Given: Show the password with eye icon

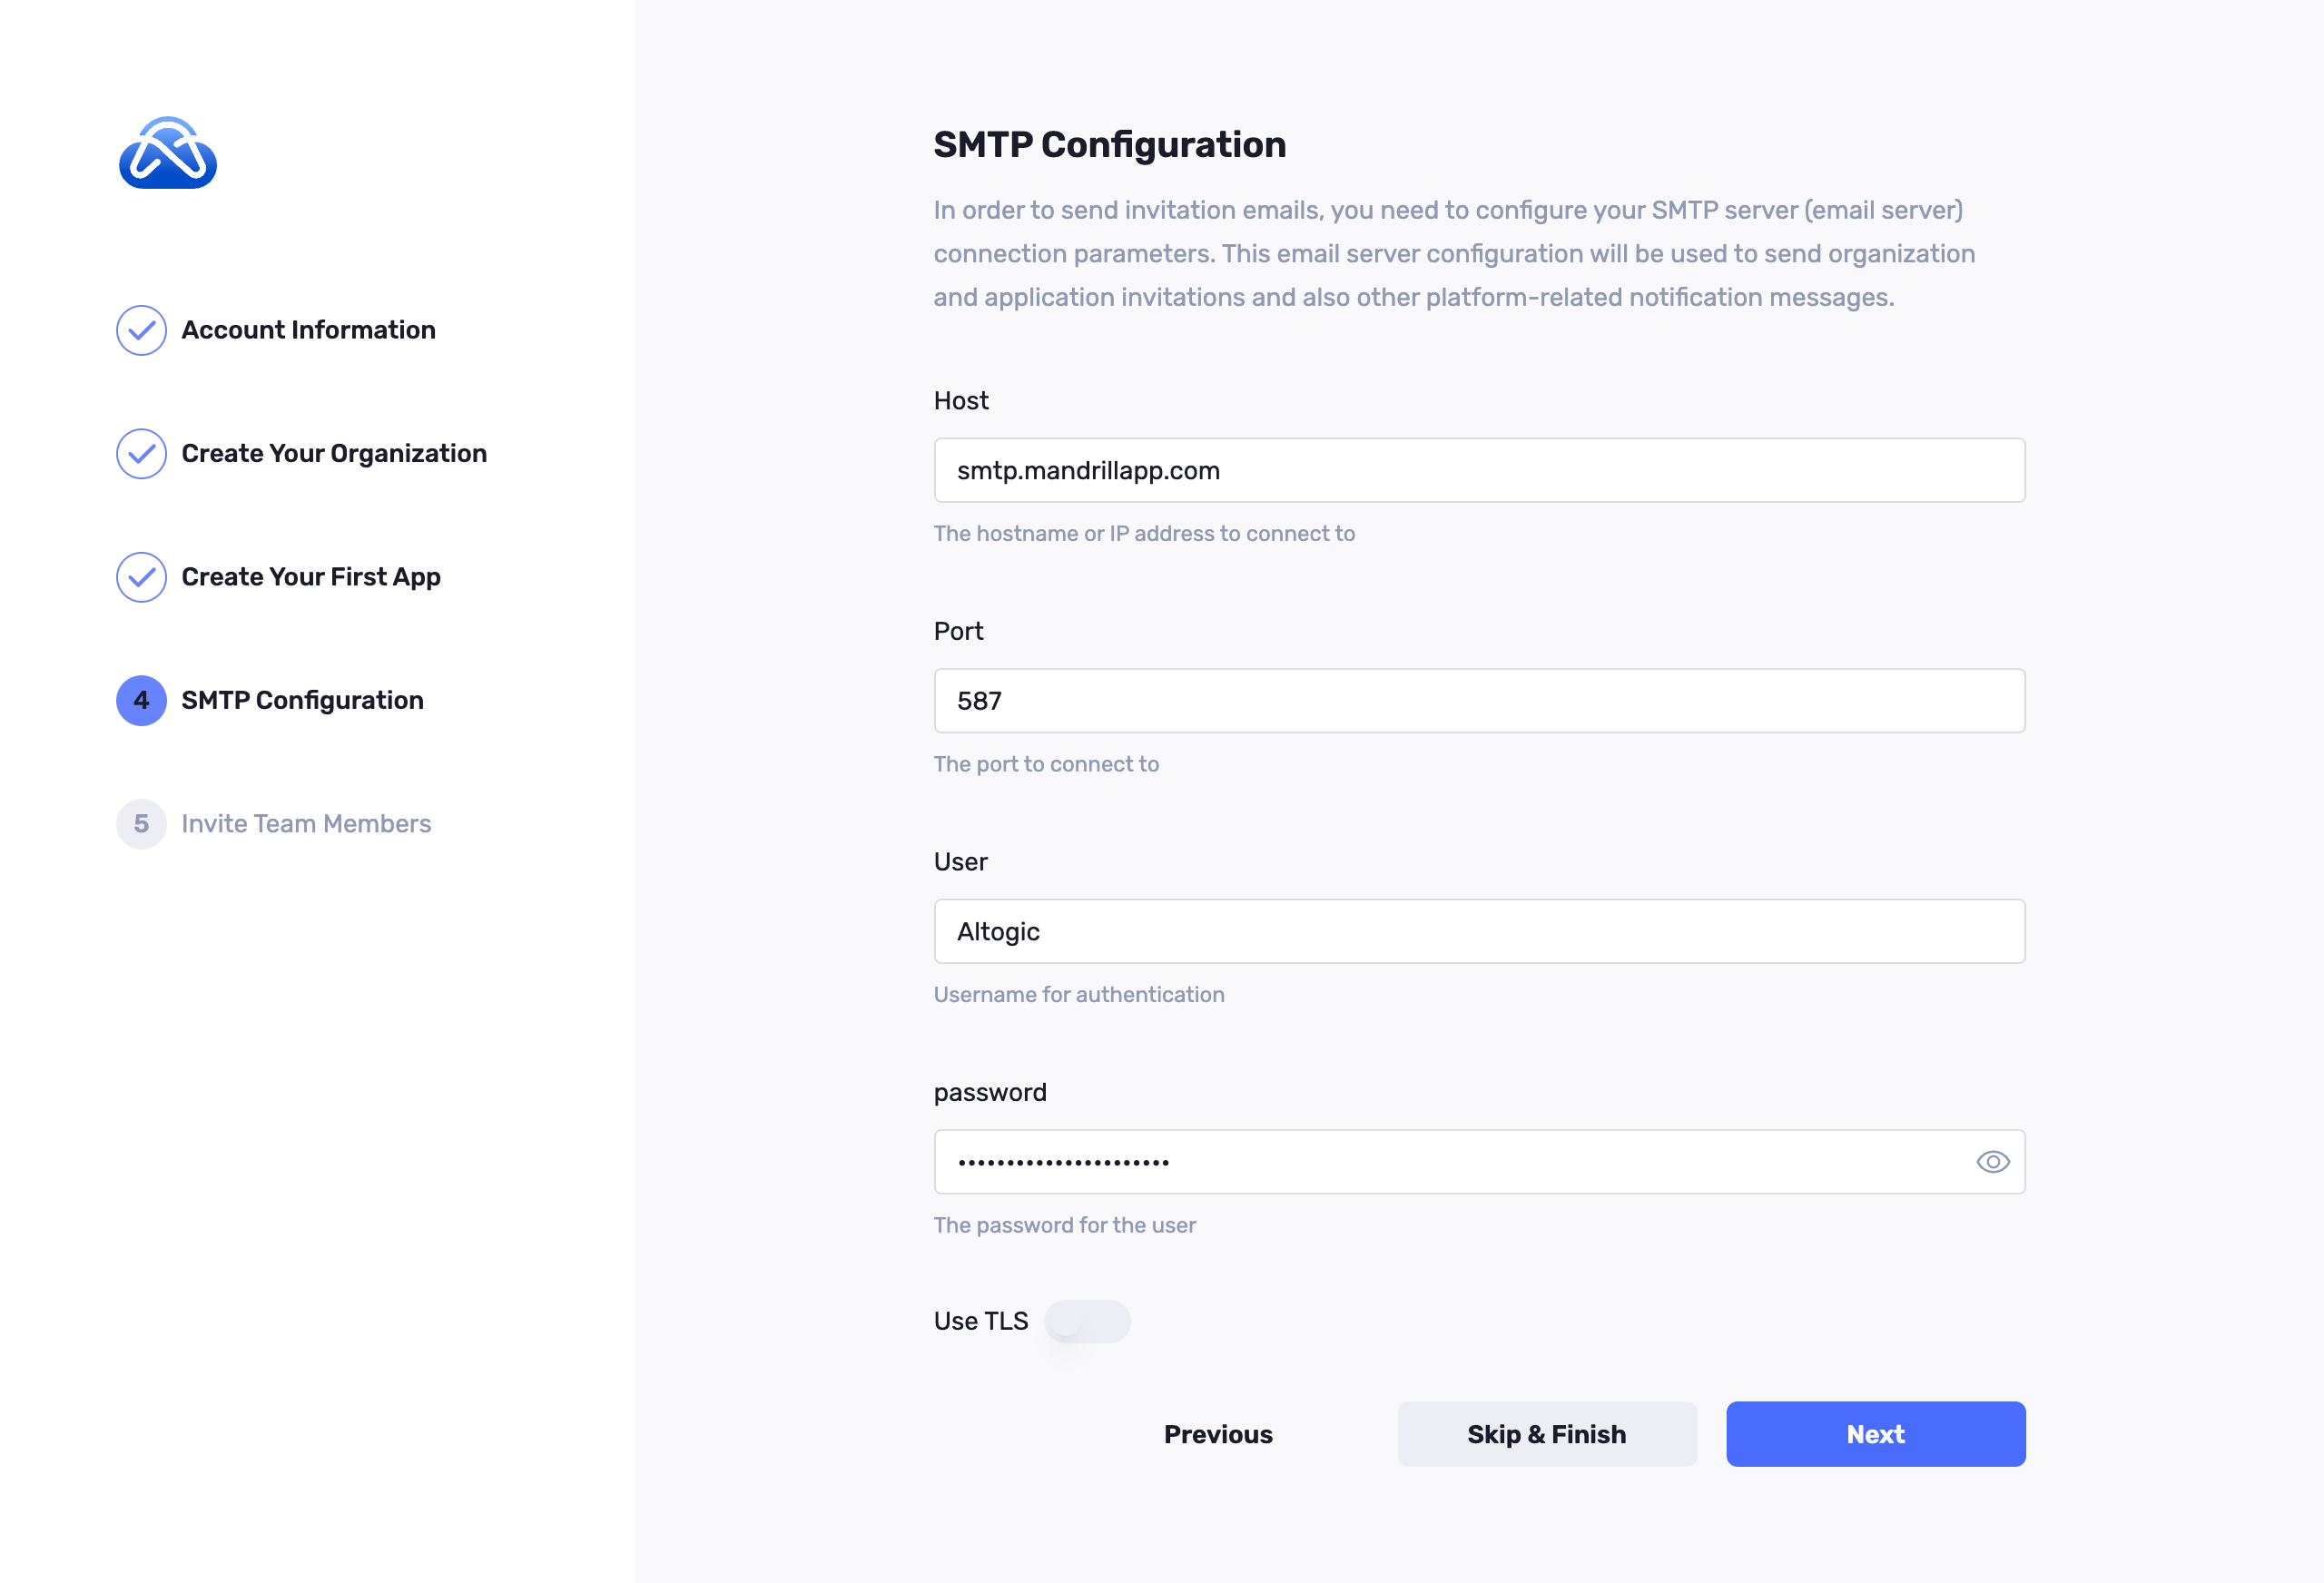Looking at the screenshot, I should [1992, 1162].
